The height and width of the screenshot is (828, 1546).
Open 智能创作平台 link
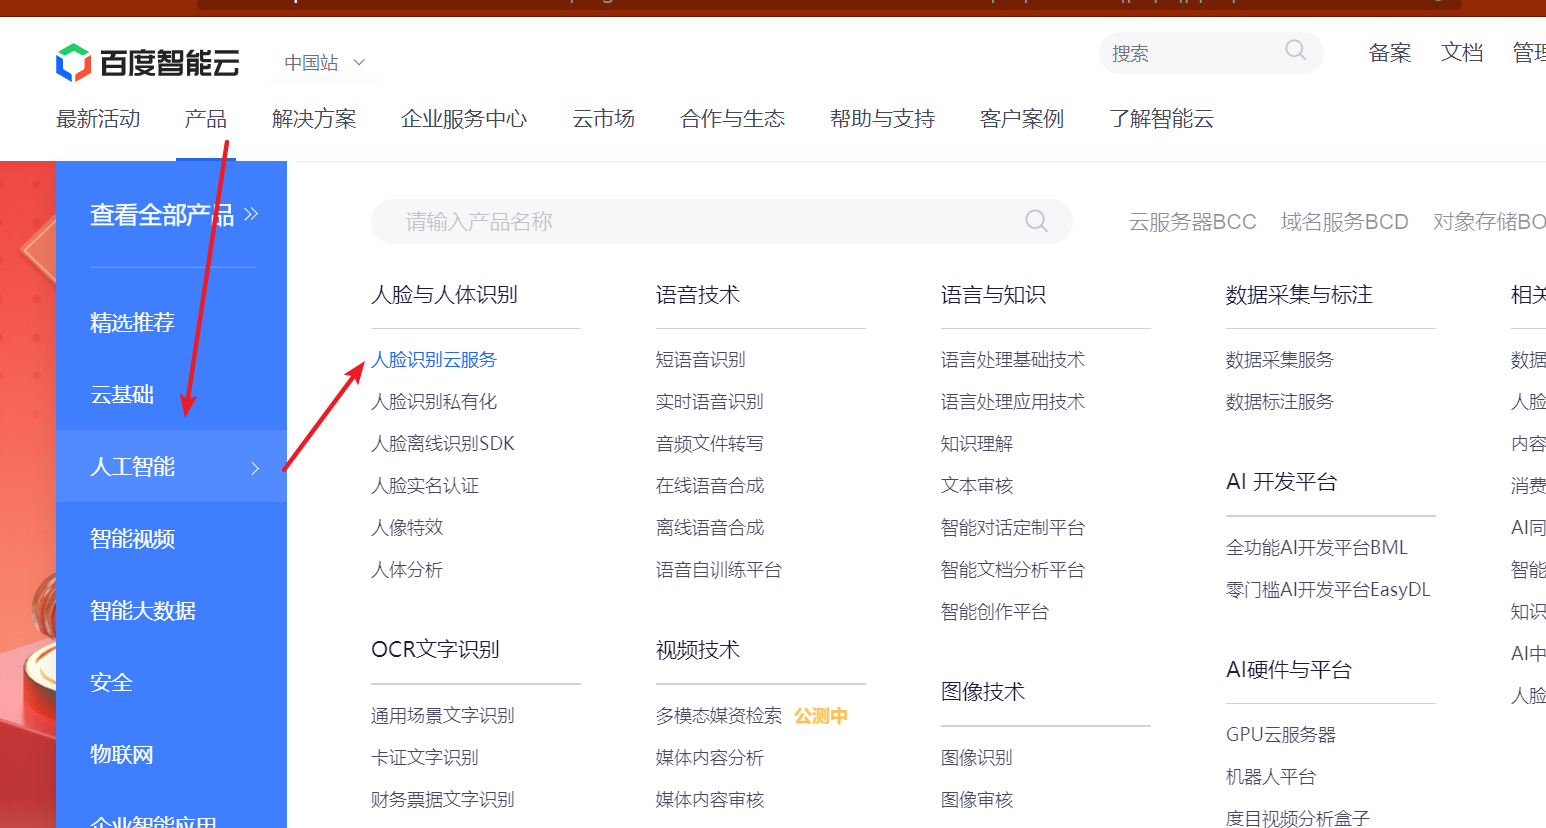(995, 612)
